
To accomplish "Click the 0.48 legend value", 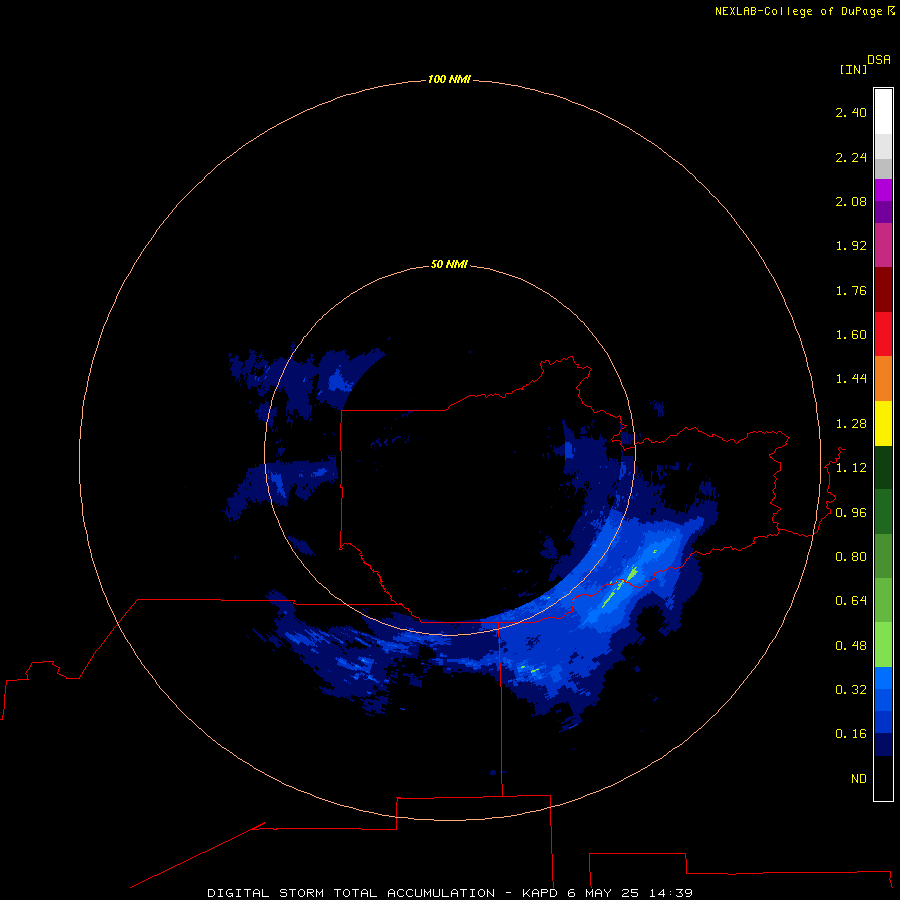I will pos(851,646).
